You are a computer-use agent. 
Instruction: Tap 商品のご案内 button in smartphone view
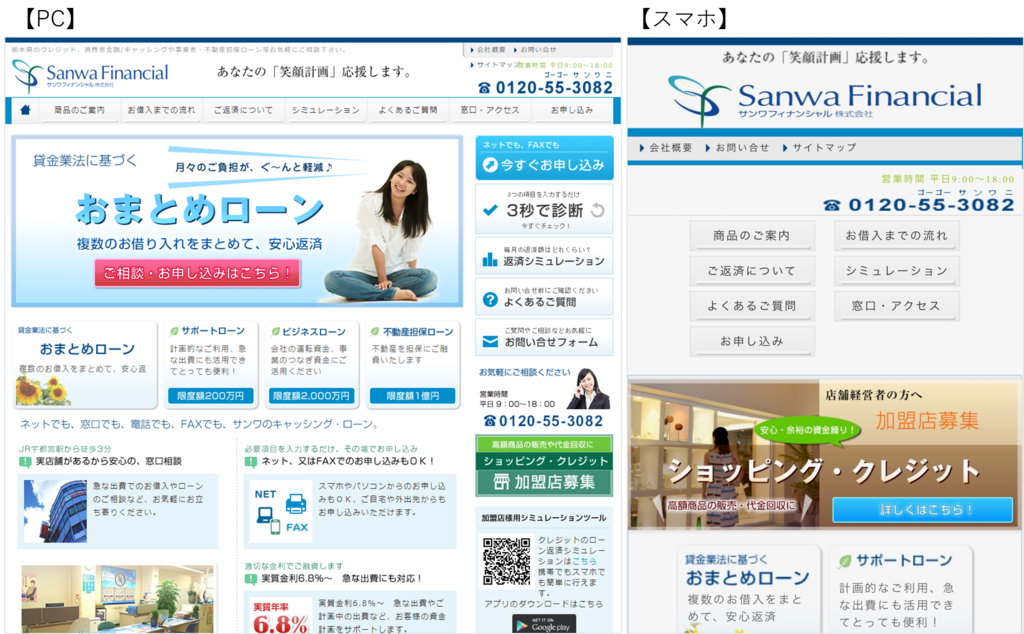pos(752,235)
